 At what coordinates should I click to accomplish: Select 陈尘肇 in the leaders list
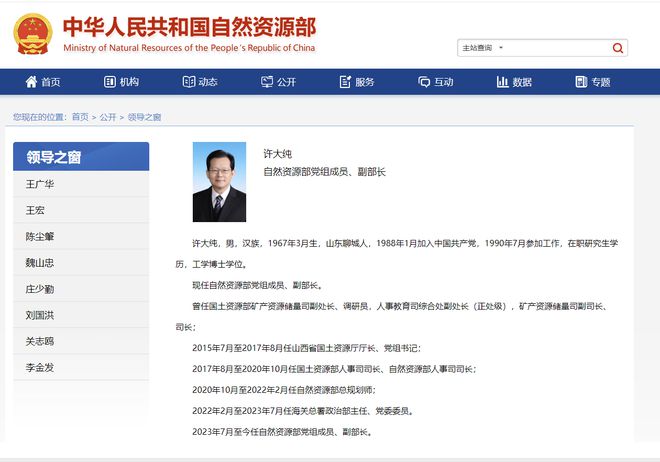coord(42,236)
